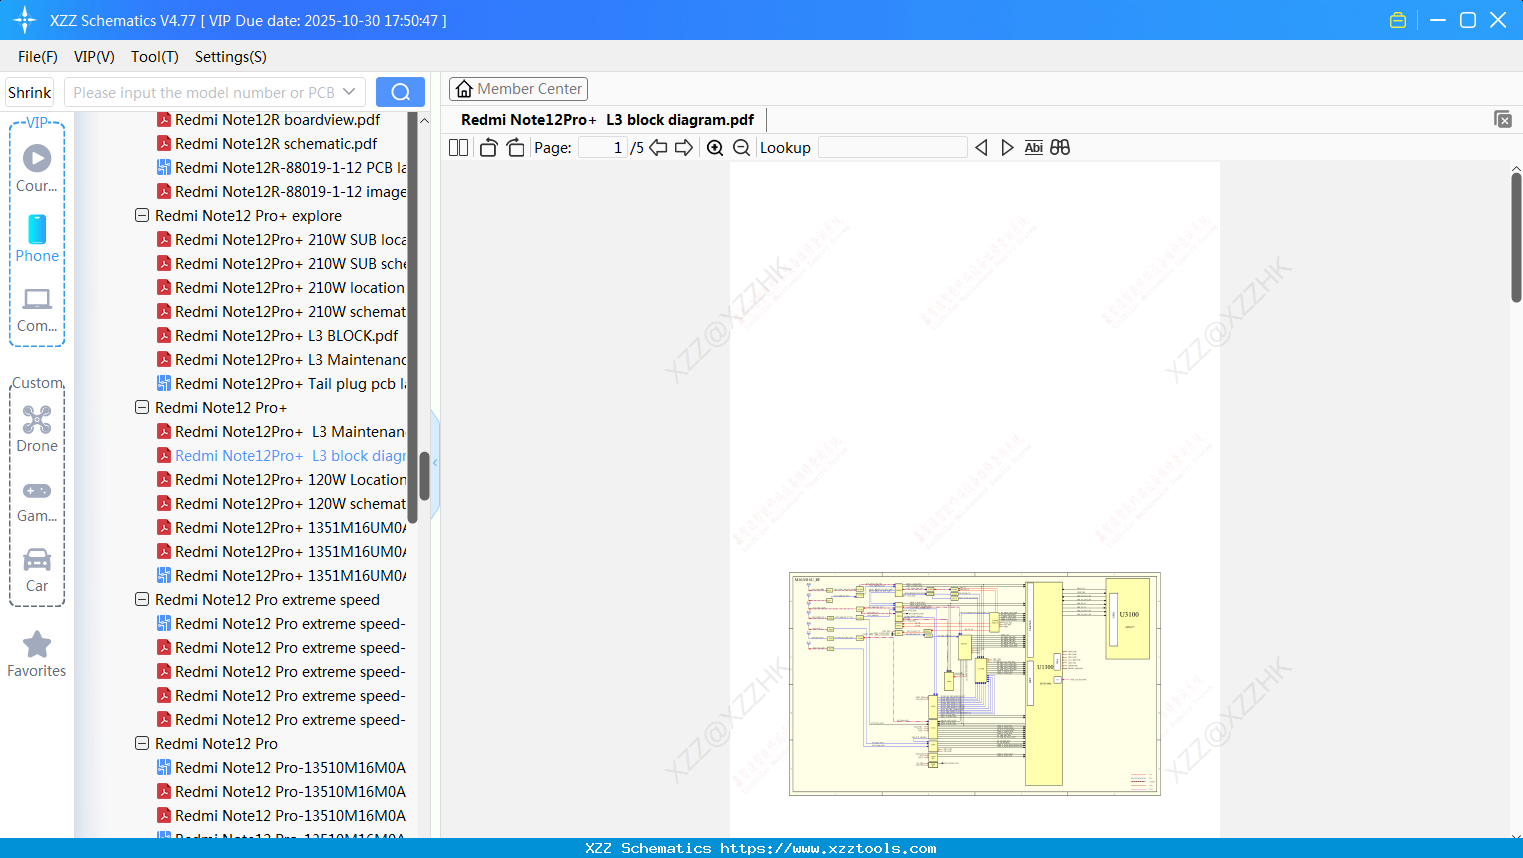Rotate the page counterclockwise

[488, 147]
